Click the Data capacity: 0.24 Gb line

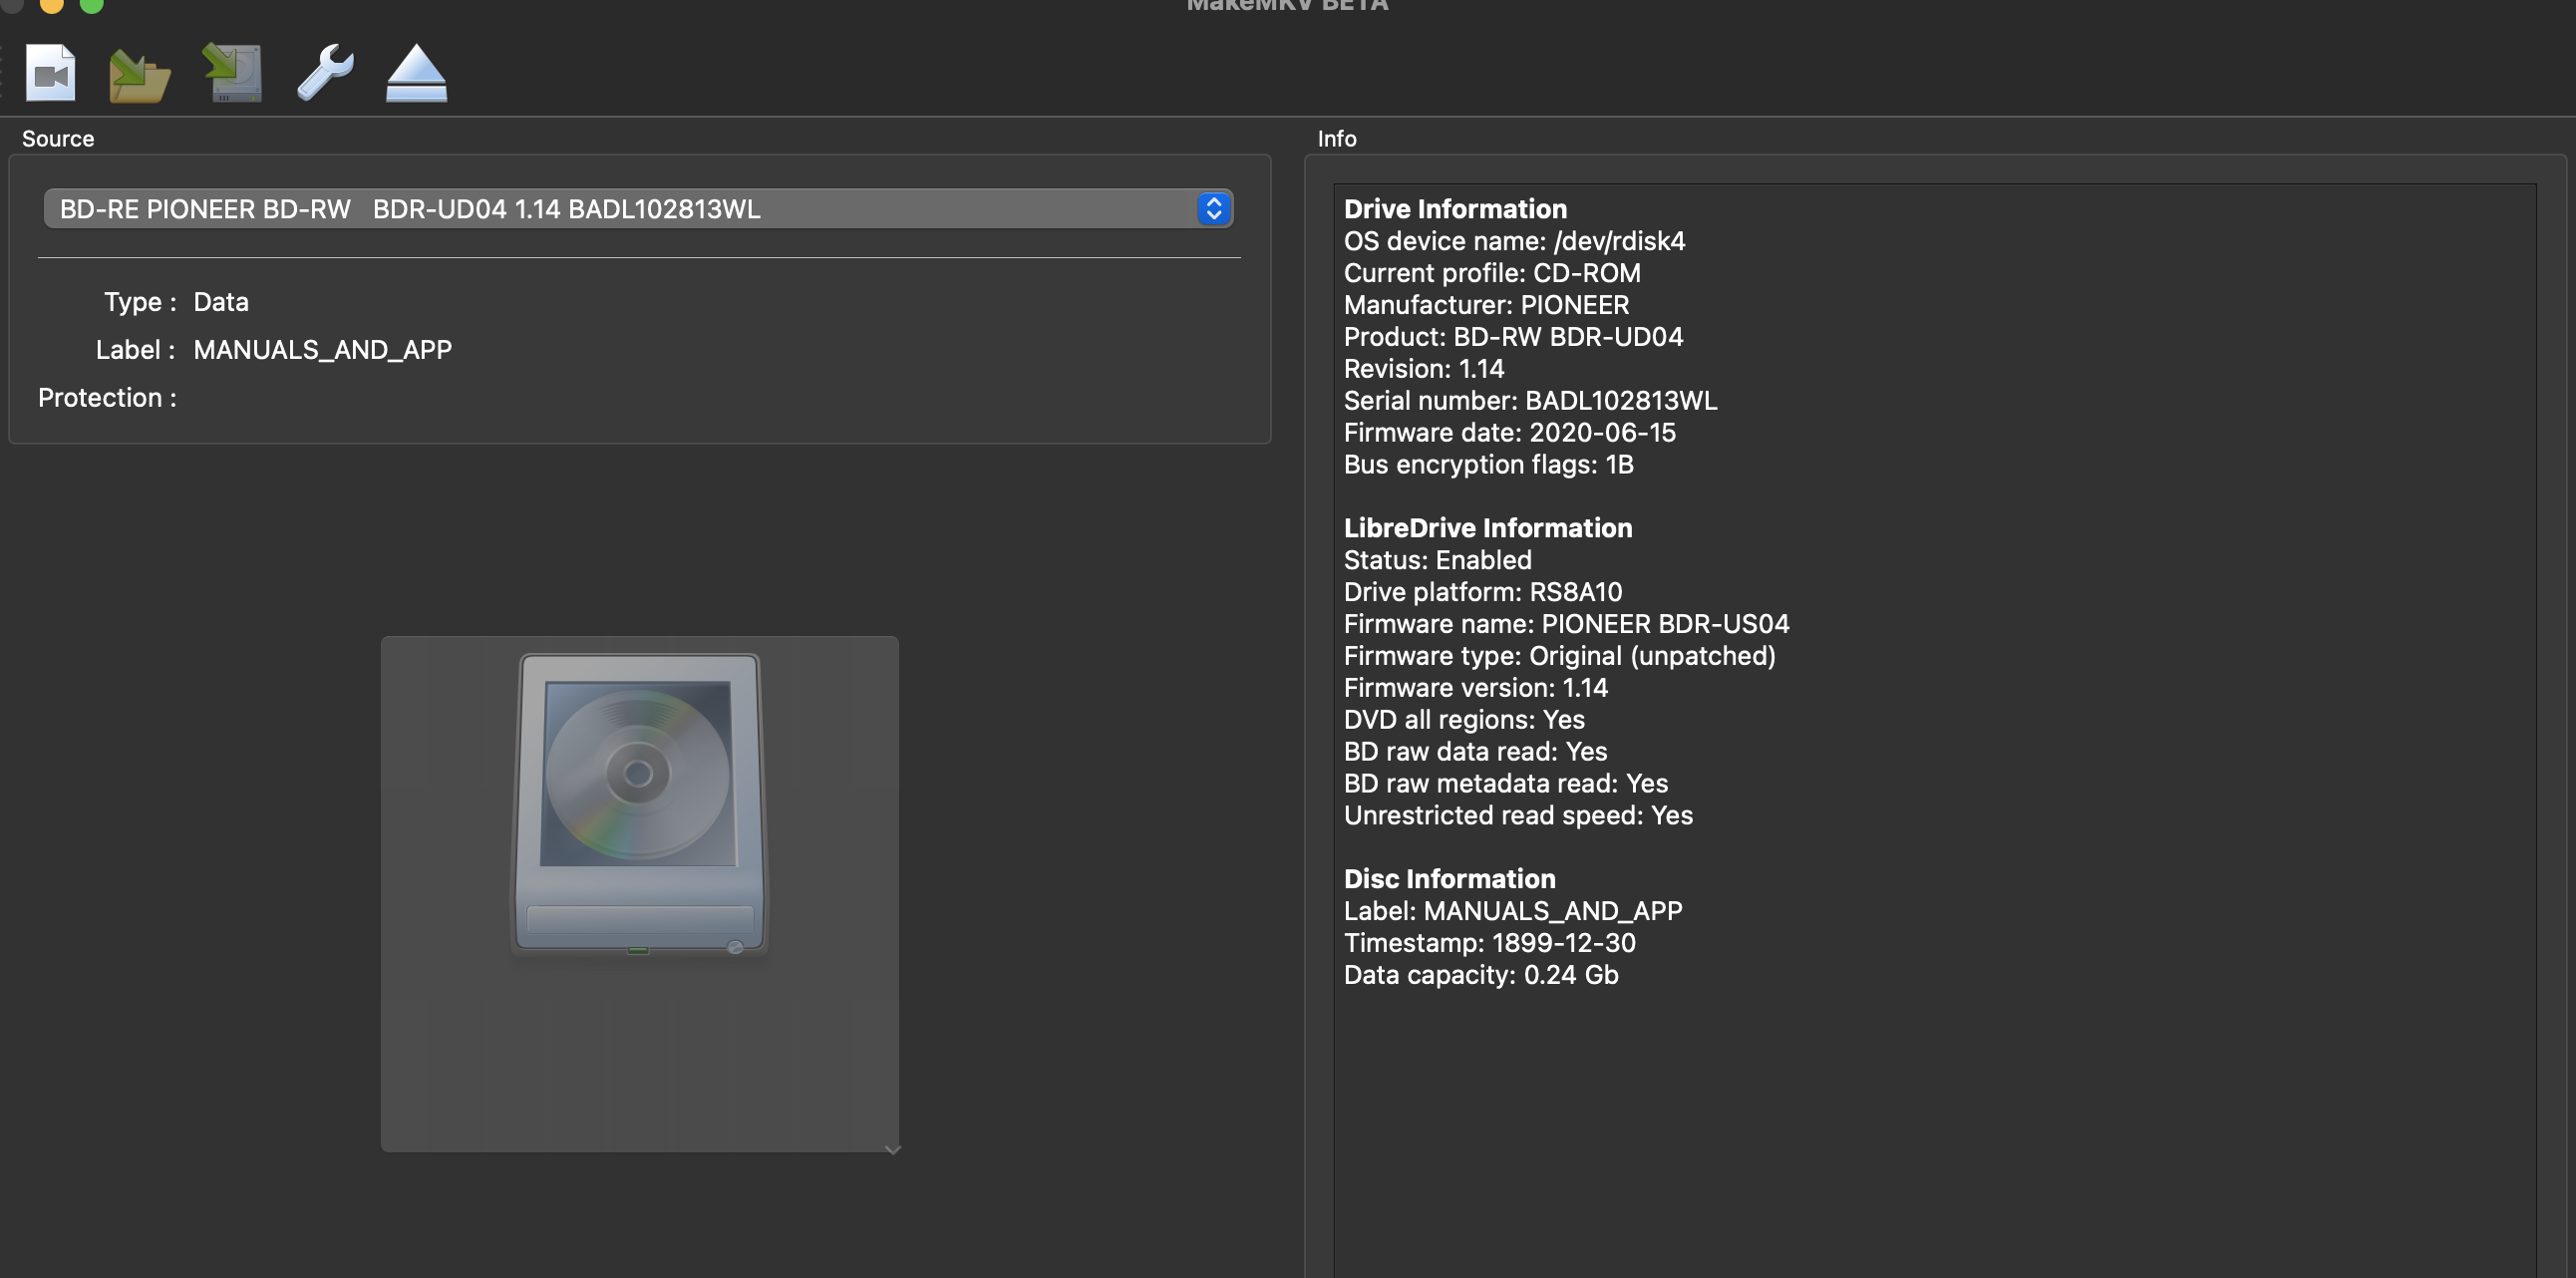pos(1480,975)
